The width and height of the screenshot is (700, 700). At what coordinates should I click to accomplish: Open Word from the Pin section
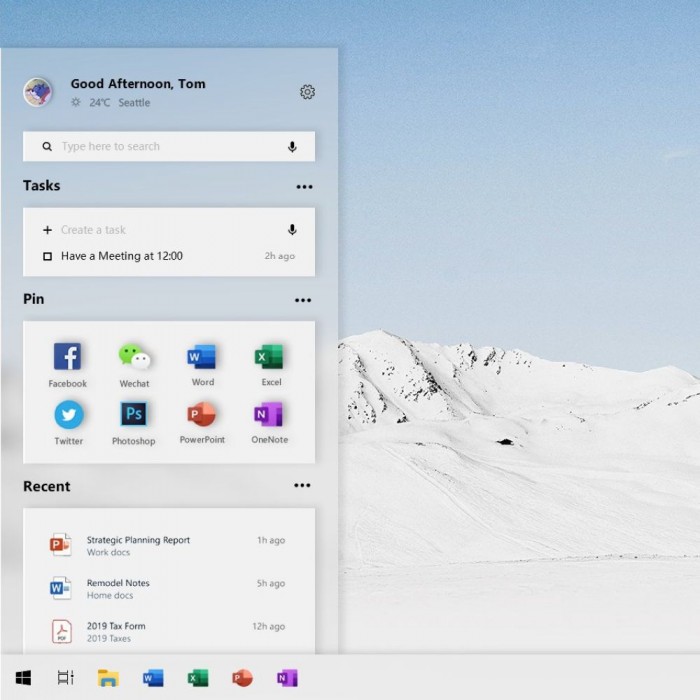click(x=202, y=357)
